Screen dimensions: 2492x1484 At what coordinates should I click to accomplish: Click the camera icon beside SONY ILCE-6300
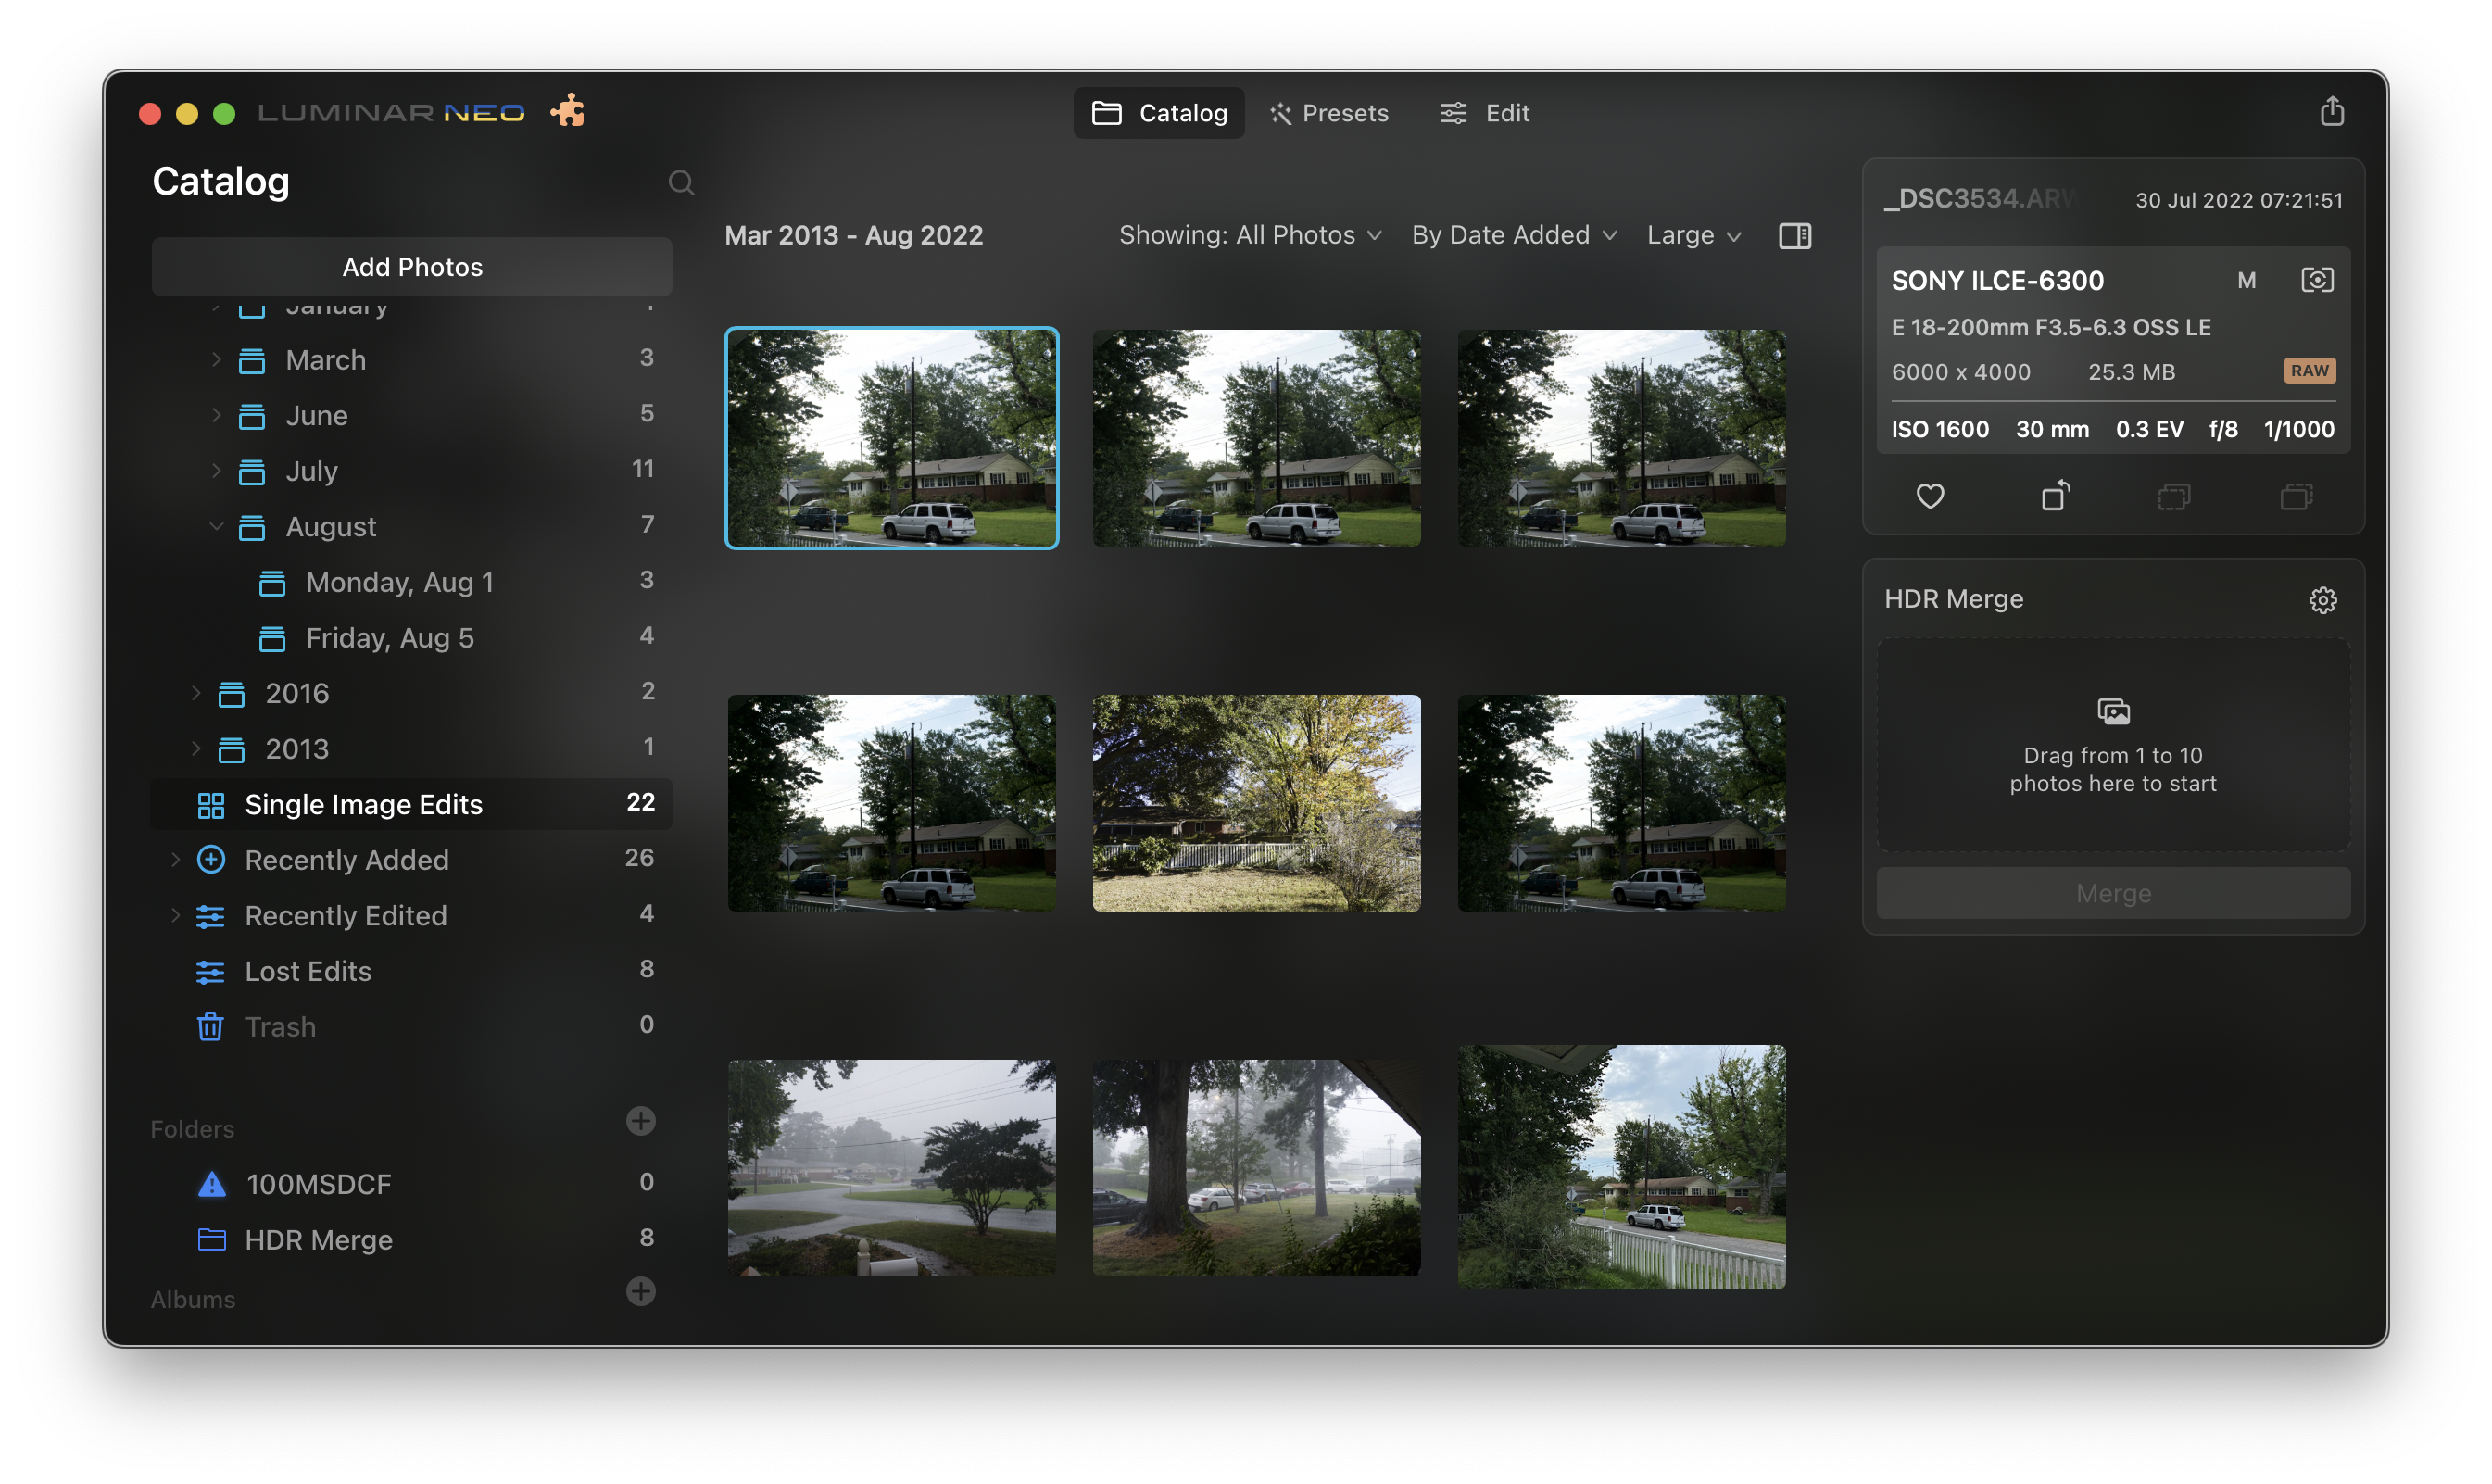[x=2316, y=280]
